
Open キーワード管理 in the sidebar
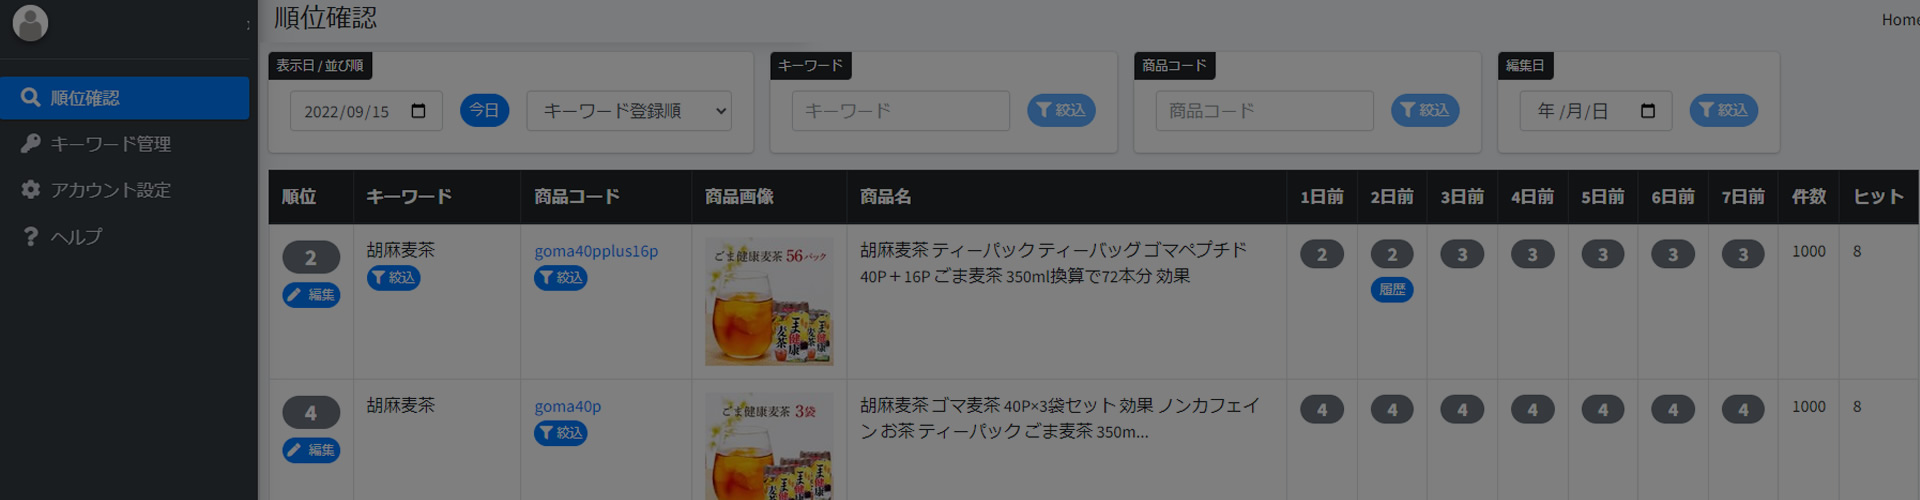[124, 144]
